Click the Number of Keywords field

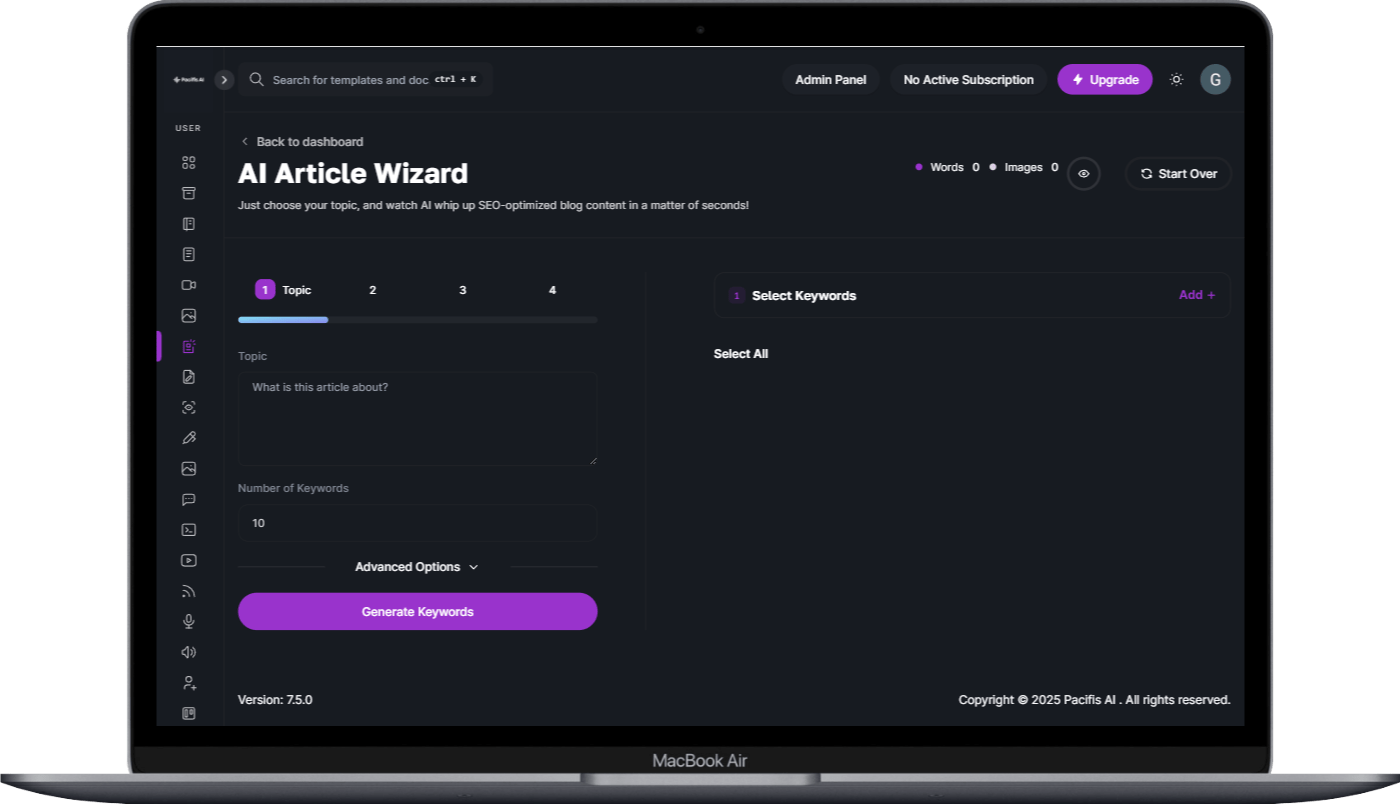point(418,523)
